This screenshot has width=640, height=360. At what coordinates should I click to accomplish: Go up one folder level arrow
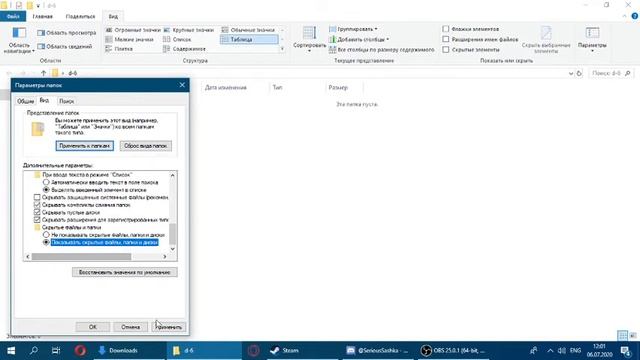(43, 73)
